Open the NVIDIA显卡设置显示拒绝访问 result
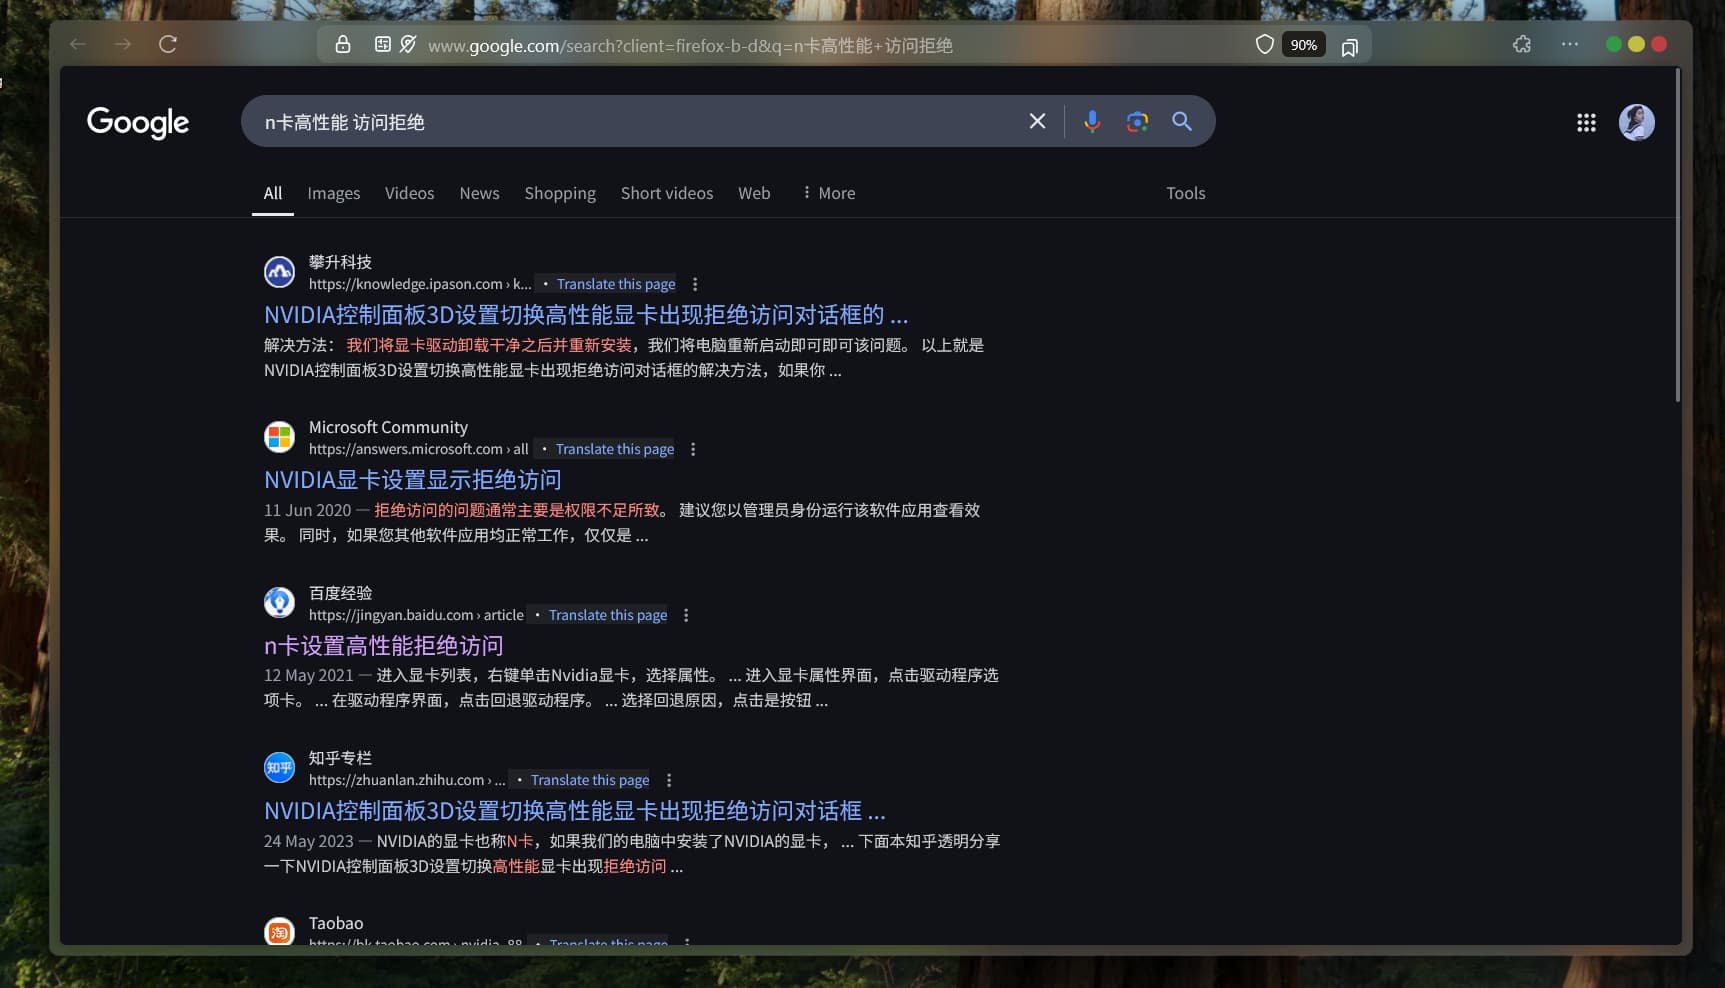The width and height of the screenshot is (1725, 988). [413, 480]
